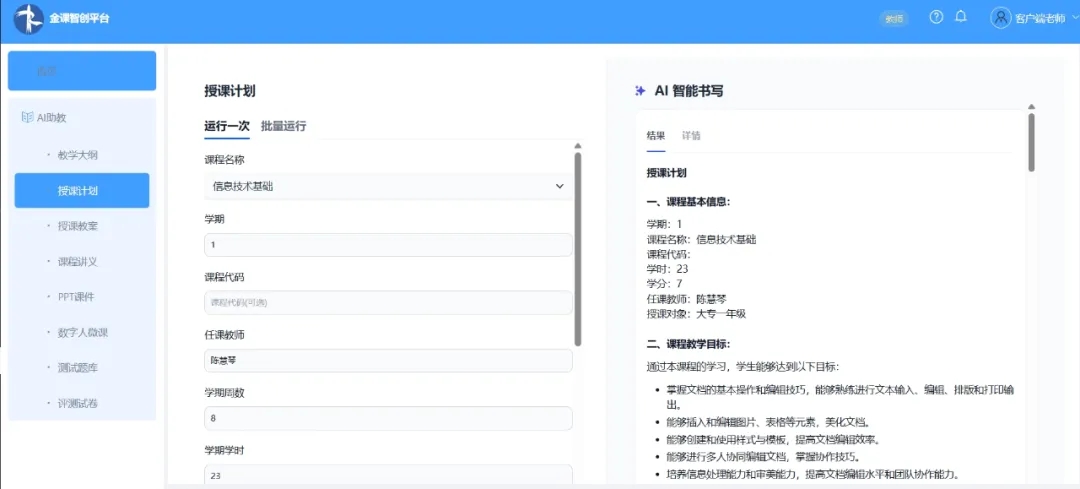Click the platform logo icon

point(29,19)
